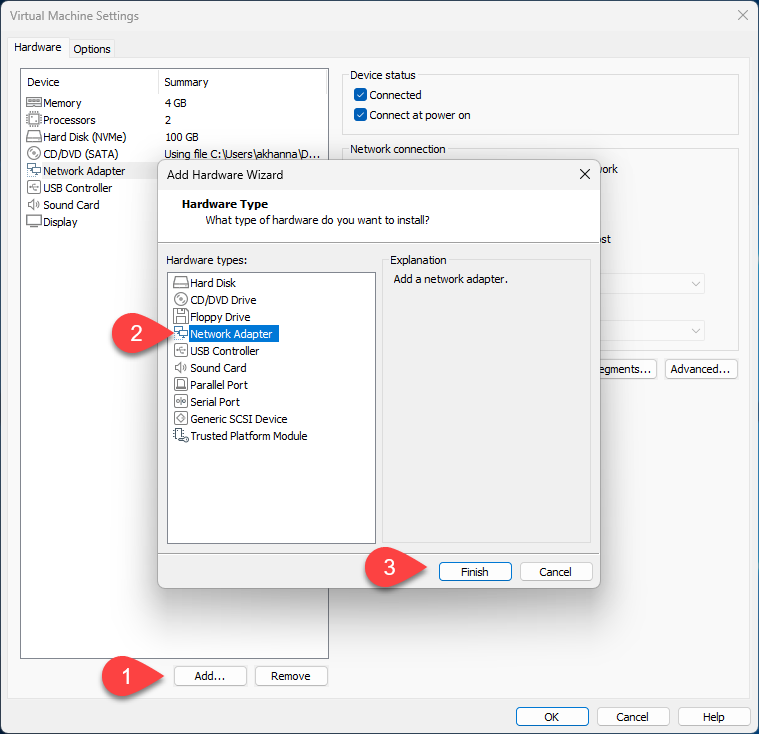Close the Virtual Machine Settings window
759x734 pixels.
click(742, 15)
